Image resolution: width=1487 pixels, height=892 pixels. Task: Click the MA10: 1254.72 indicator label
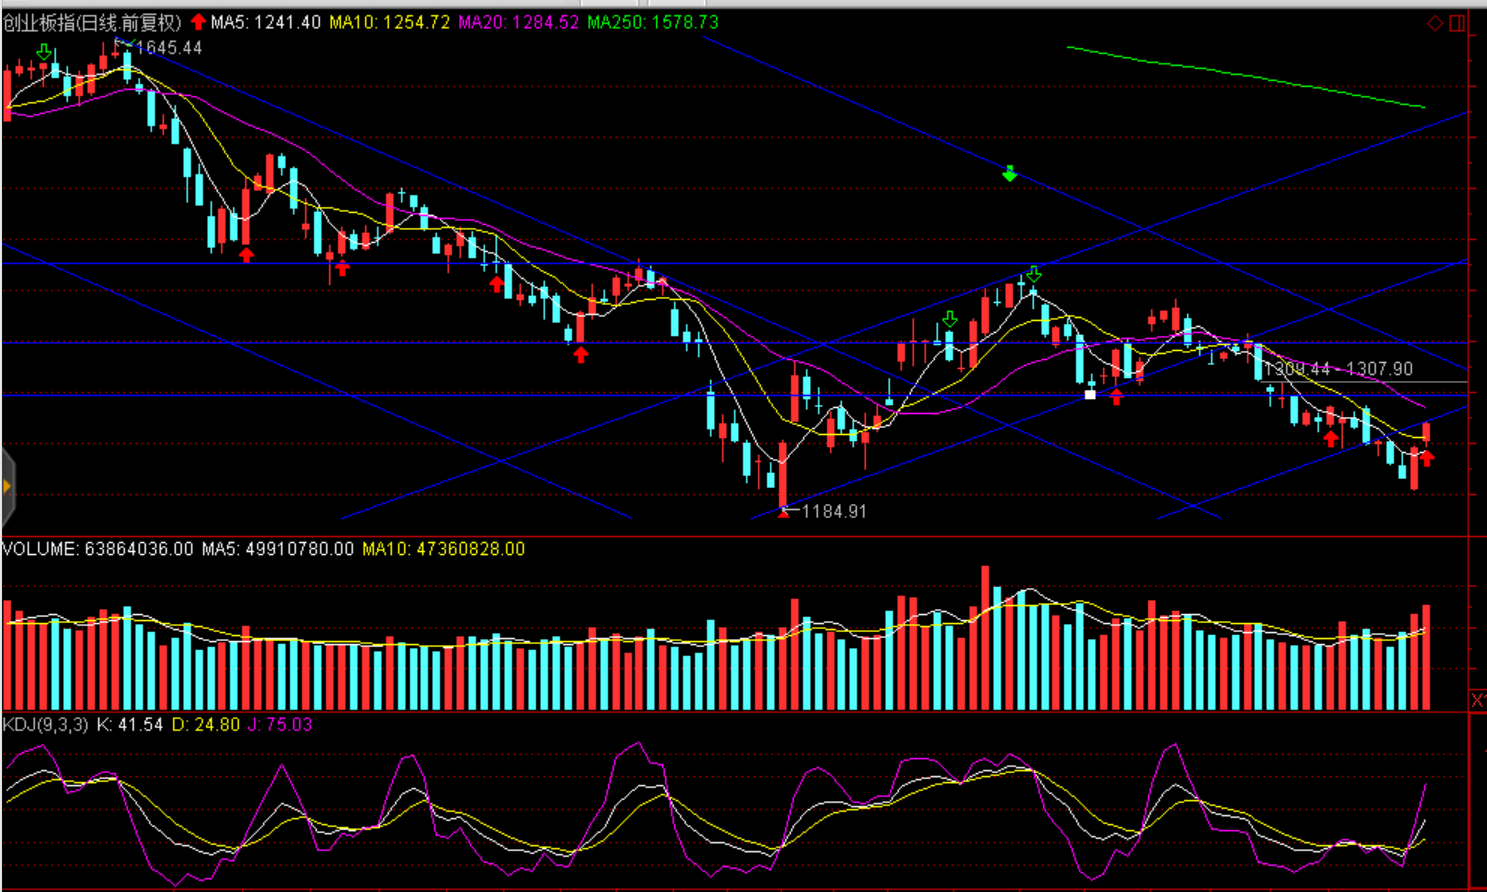tap(390, 22)
